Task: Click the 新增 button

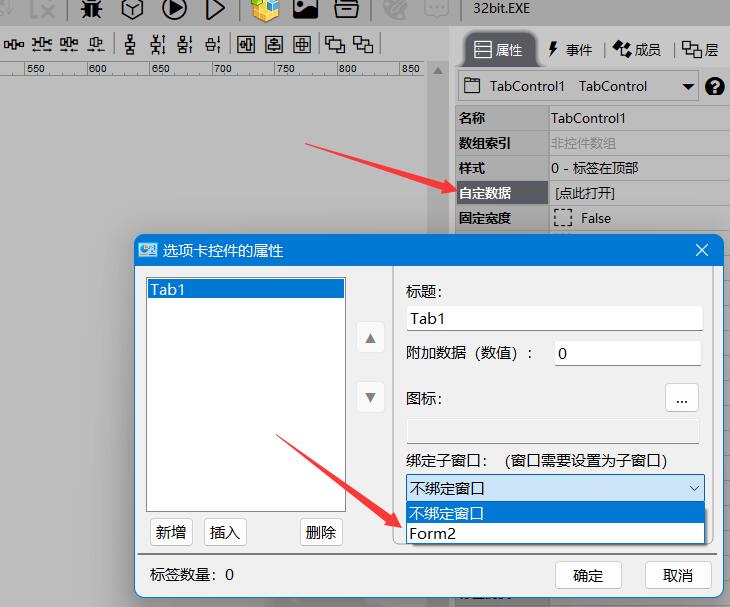Action: (x=171, y=532)
